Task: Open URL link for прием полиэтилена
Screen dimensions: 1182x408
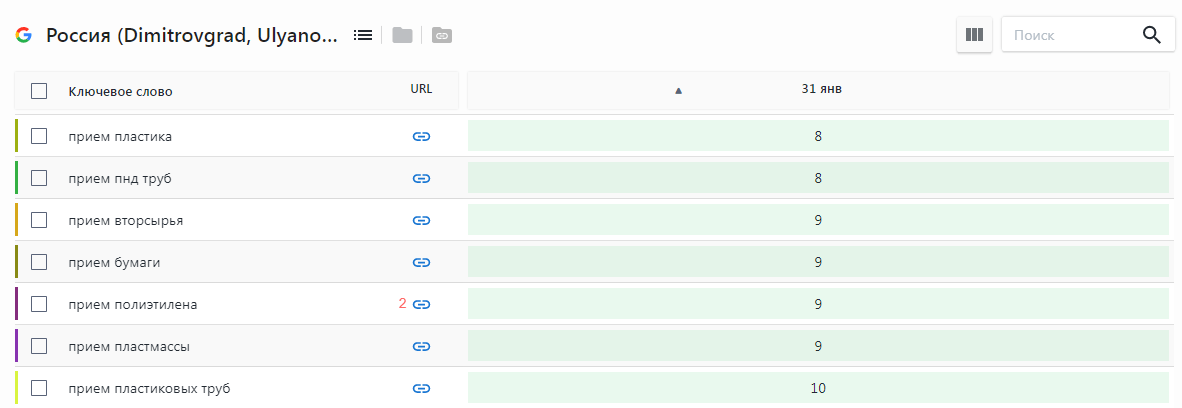Action: point(421,304)
